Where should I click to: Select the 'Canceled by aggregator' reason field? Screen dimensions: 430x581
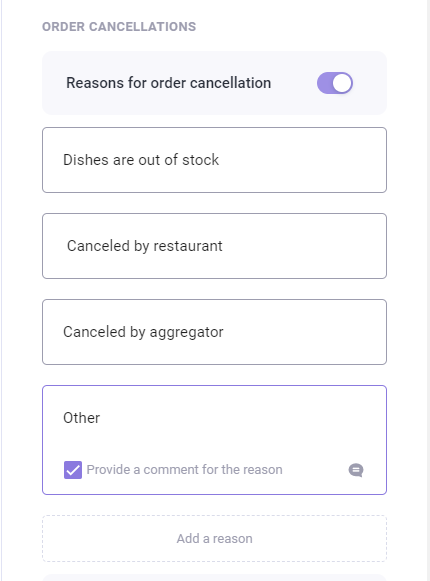214,332
